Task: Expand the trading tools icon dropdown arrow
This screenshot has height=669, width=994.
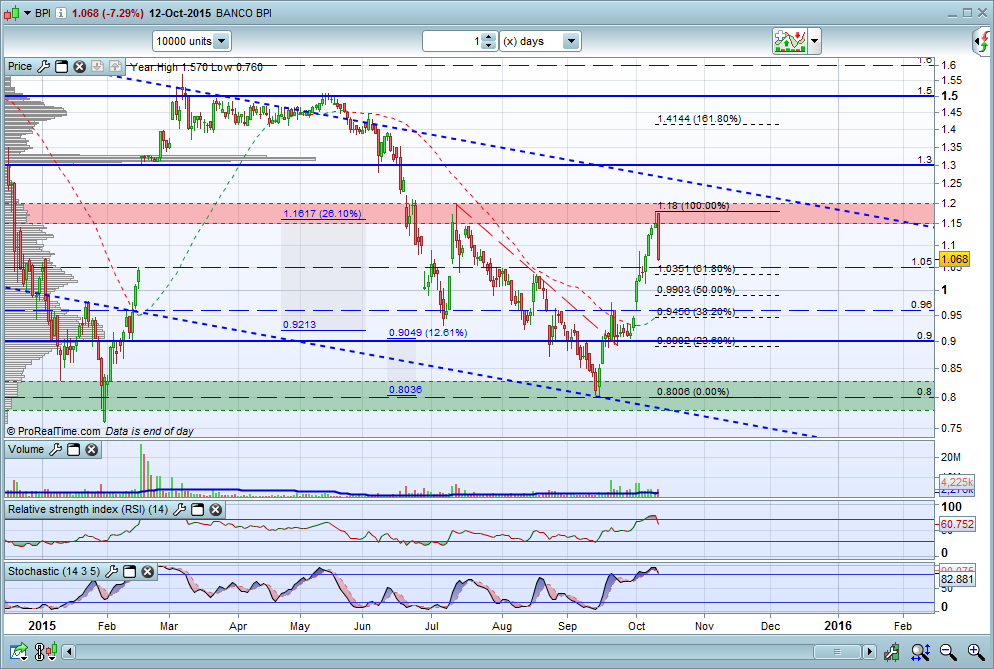Action: [815, 42]
